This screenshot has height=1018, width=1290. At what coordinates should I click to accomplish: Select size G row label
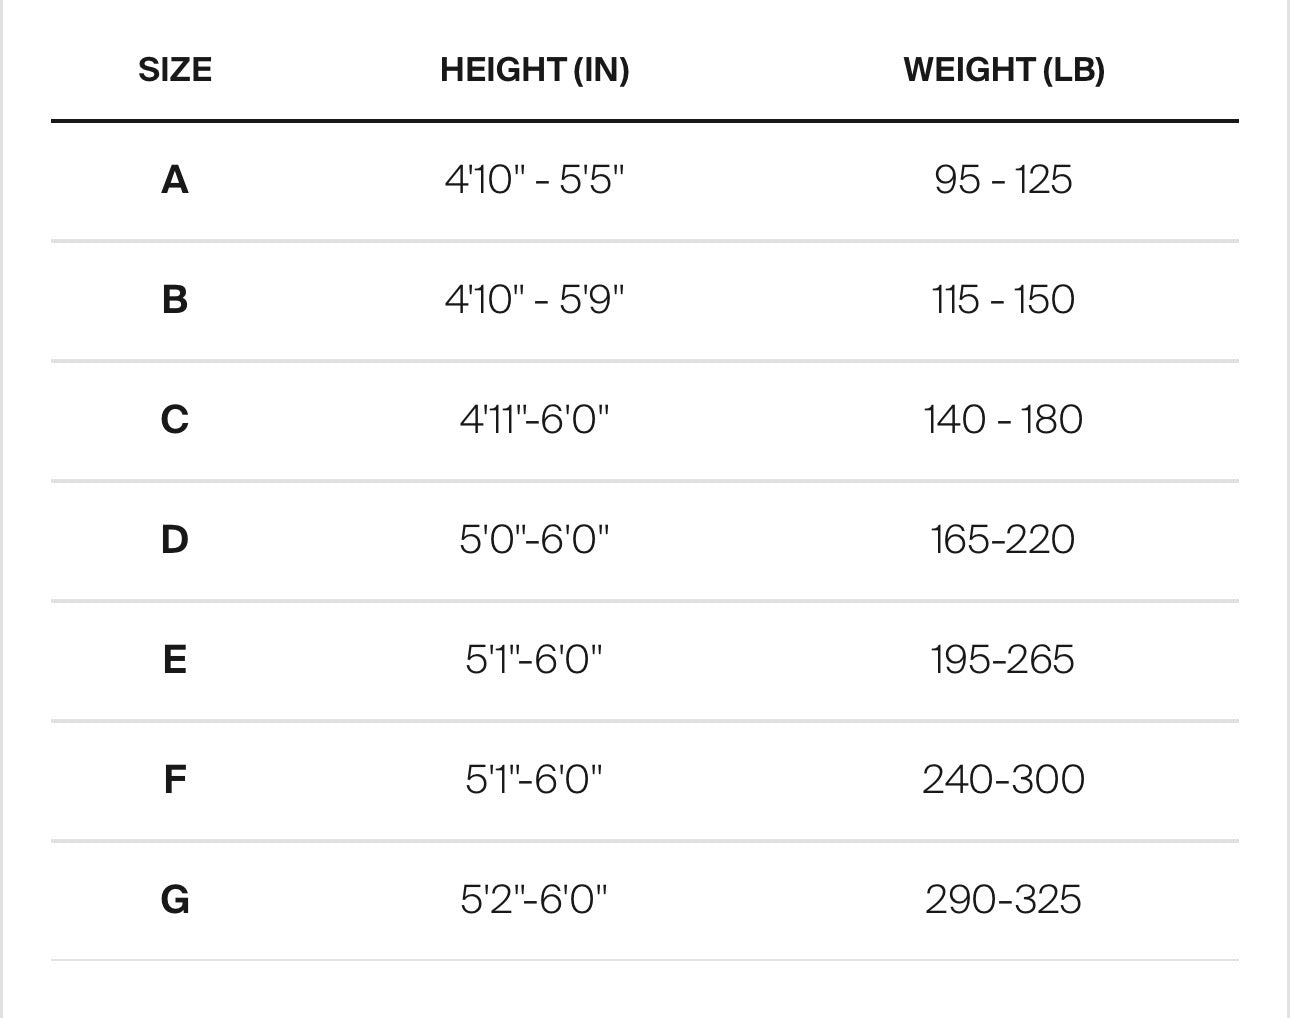[x=175, y=899]
